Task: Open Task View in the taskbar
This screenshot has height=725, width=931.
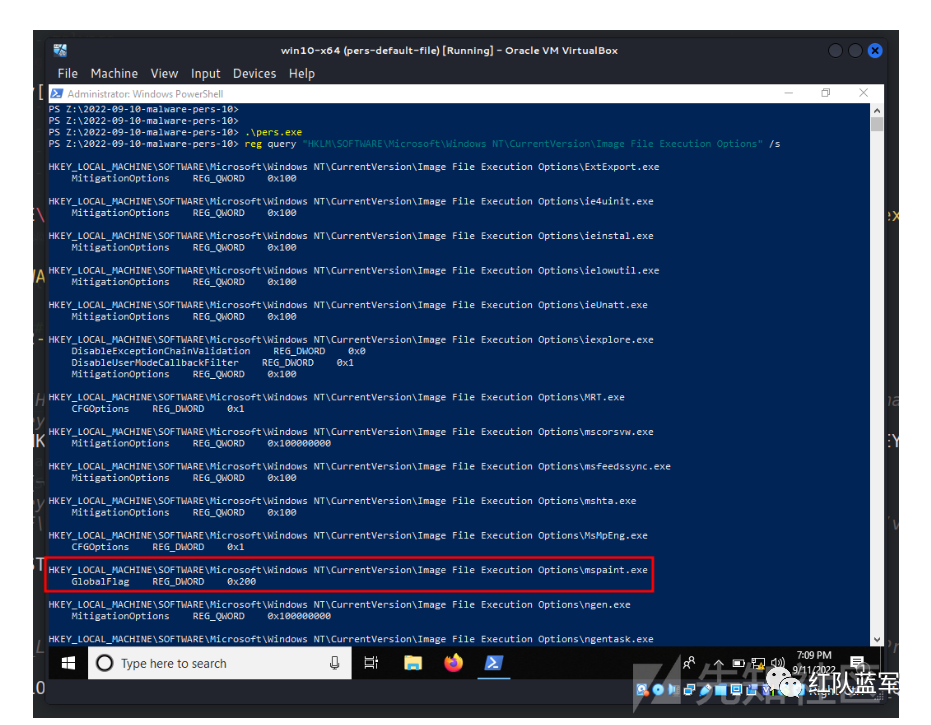Action: coord(371,663)
